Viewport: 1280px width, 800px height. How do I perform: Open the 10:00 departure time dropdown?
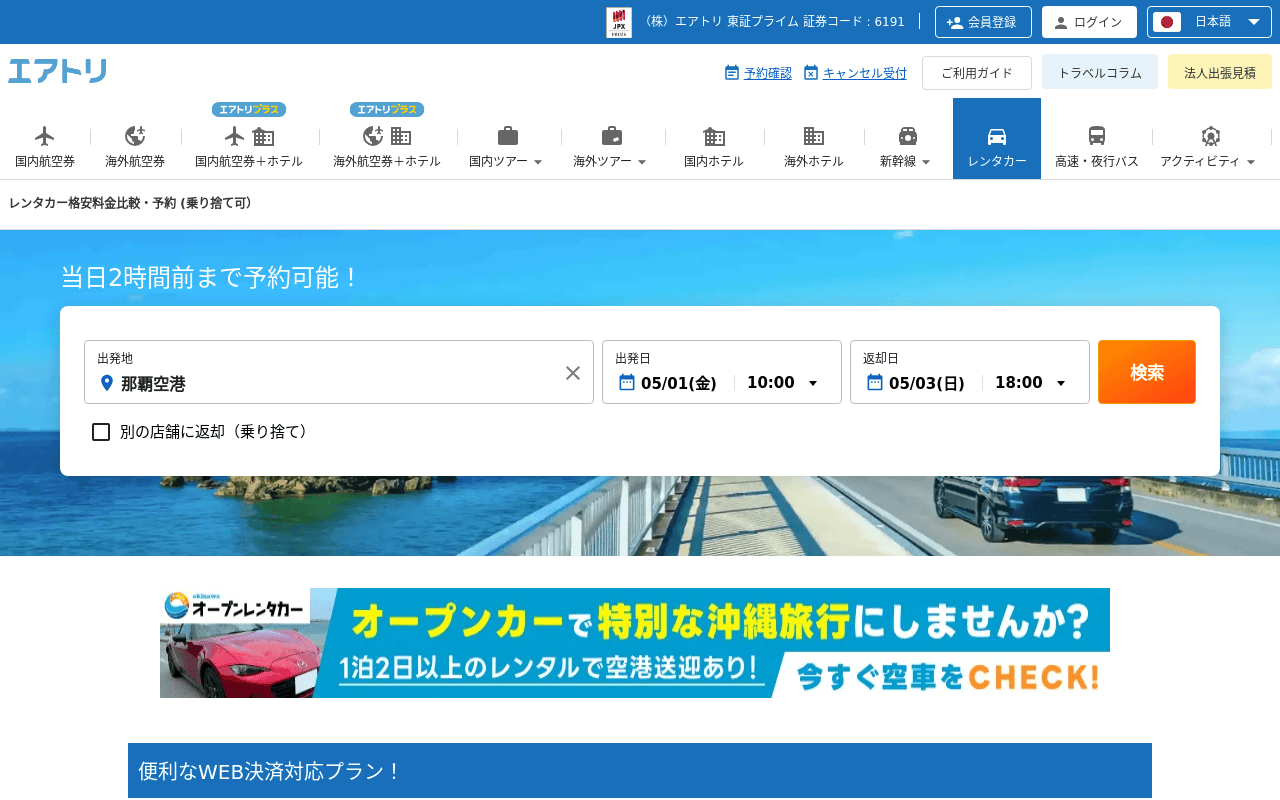783,383
